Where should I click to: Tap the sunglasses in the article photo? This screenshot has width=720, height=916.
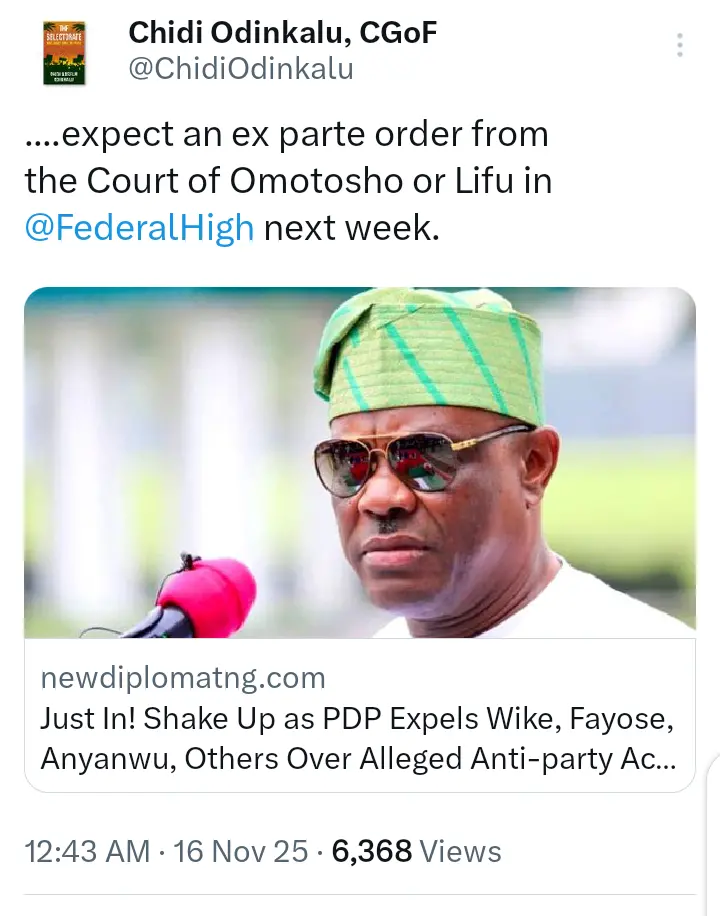[420, 460]
